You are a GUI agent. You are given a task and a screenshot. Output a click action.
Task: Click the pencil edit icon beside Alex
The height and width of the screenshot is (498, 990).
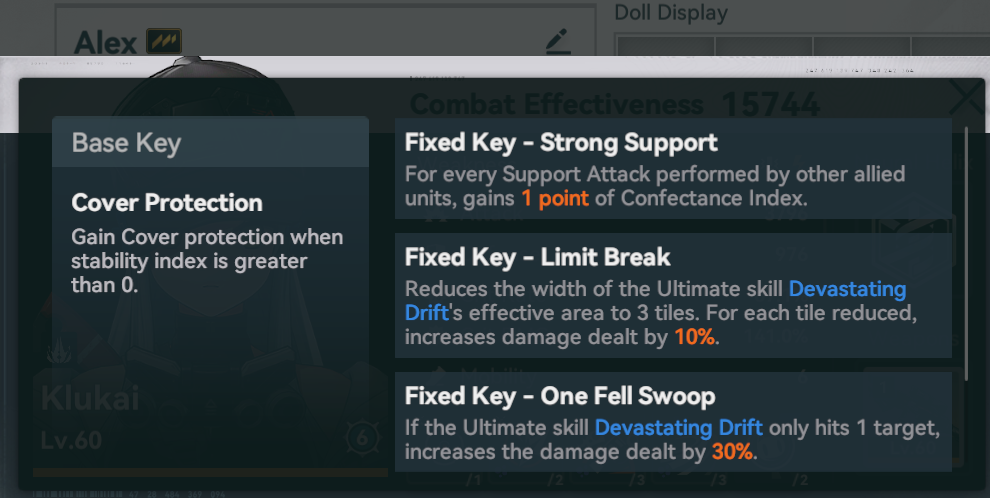(558, 42)
